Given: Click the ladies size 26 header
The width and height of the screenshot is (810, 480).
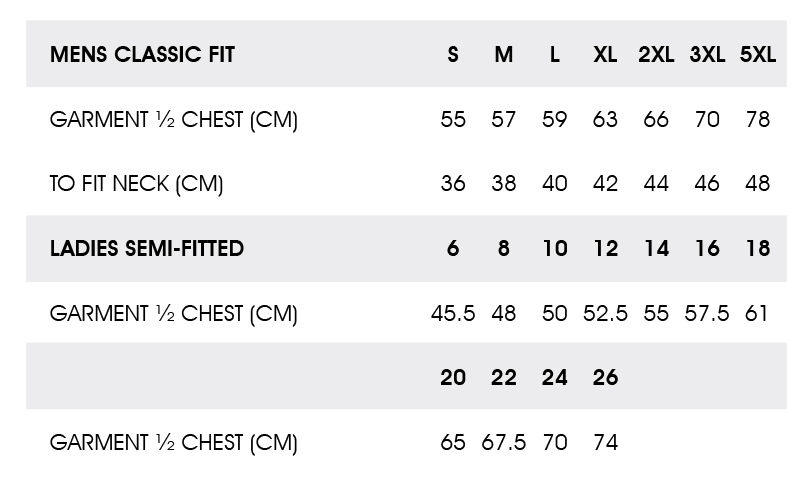Looking at the screenshot, I should click(x=605, y=378).
